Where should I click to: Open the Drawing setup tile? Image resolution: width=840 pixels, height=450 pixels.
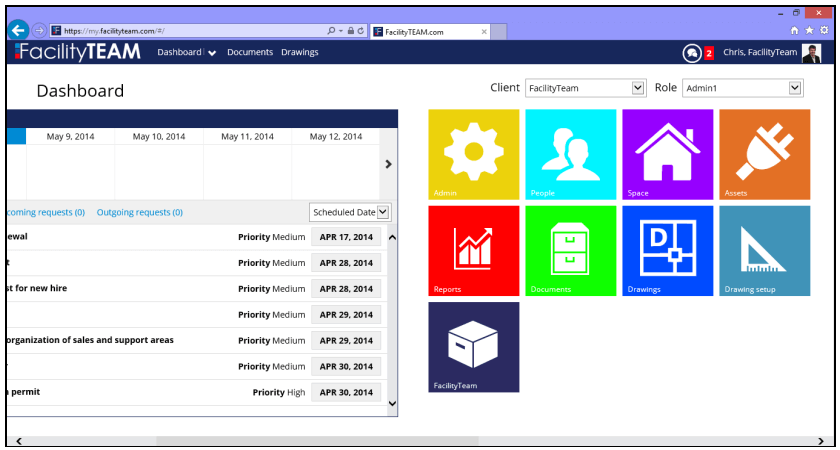coord(764,251)
